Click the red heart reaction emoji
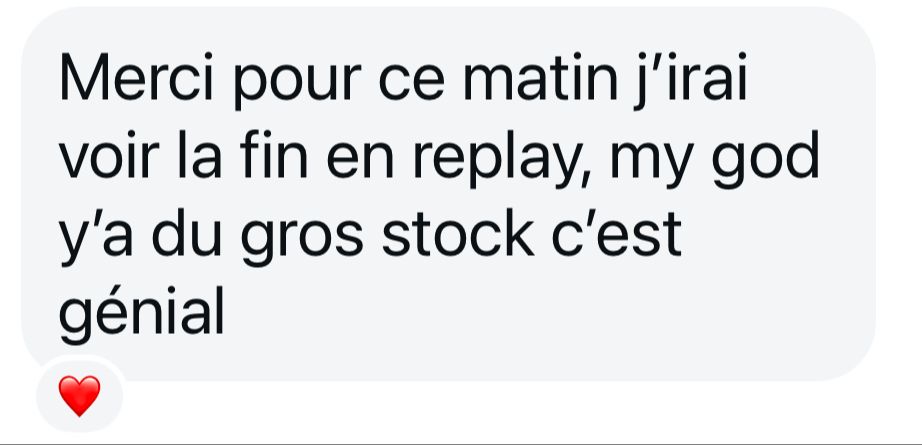The image size is (922, 445). point(79,396)
